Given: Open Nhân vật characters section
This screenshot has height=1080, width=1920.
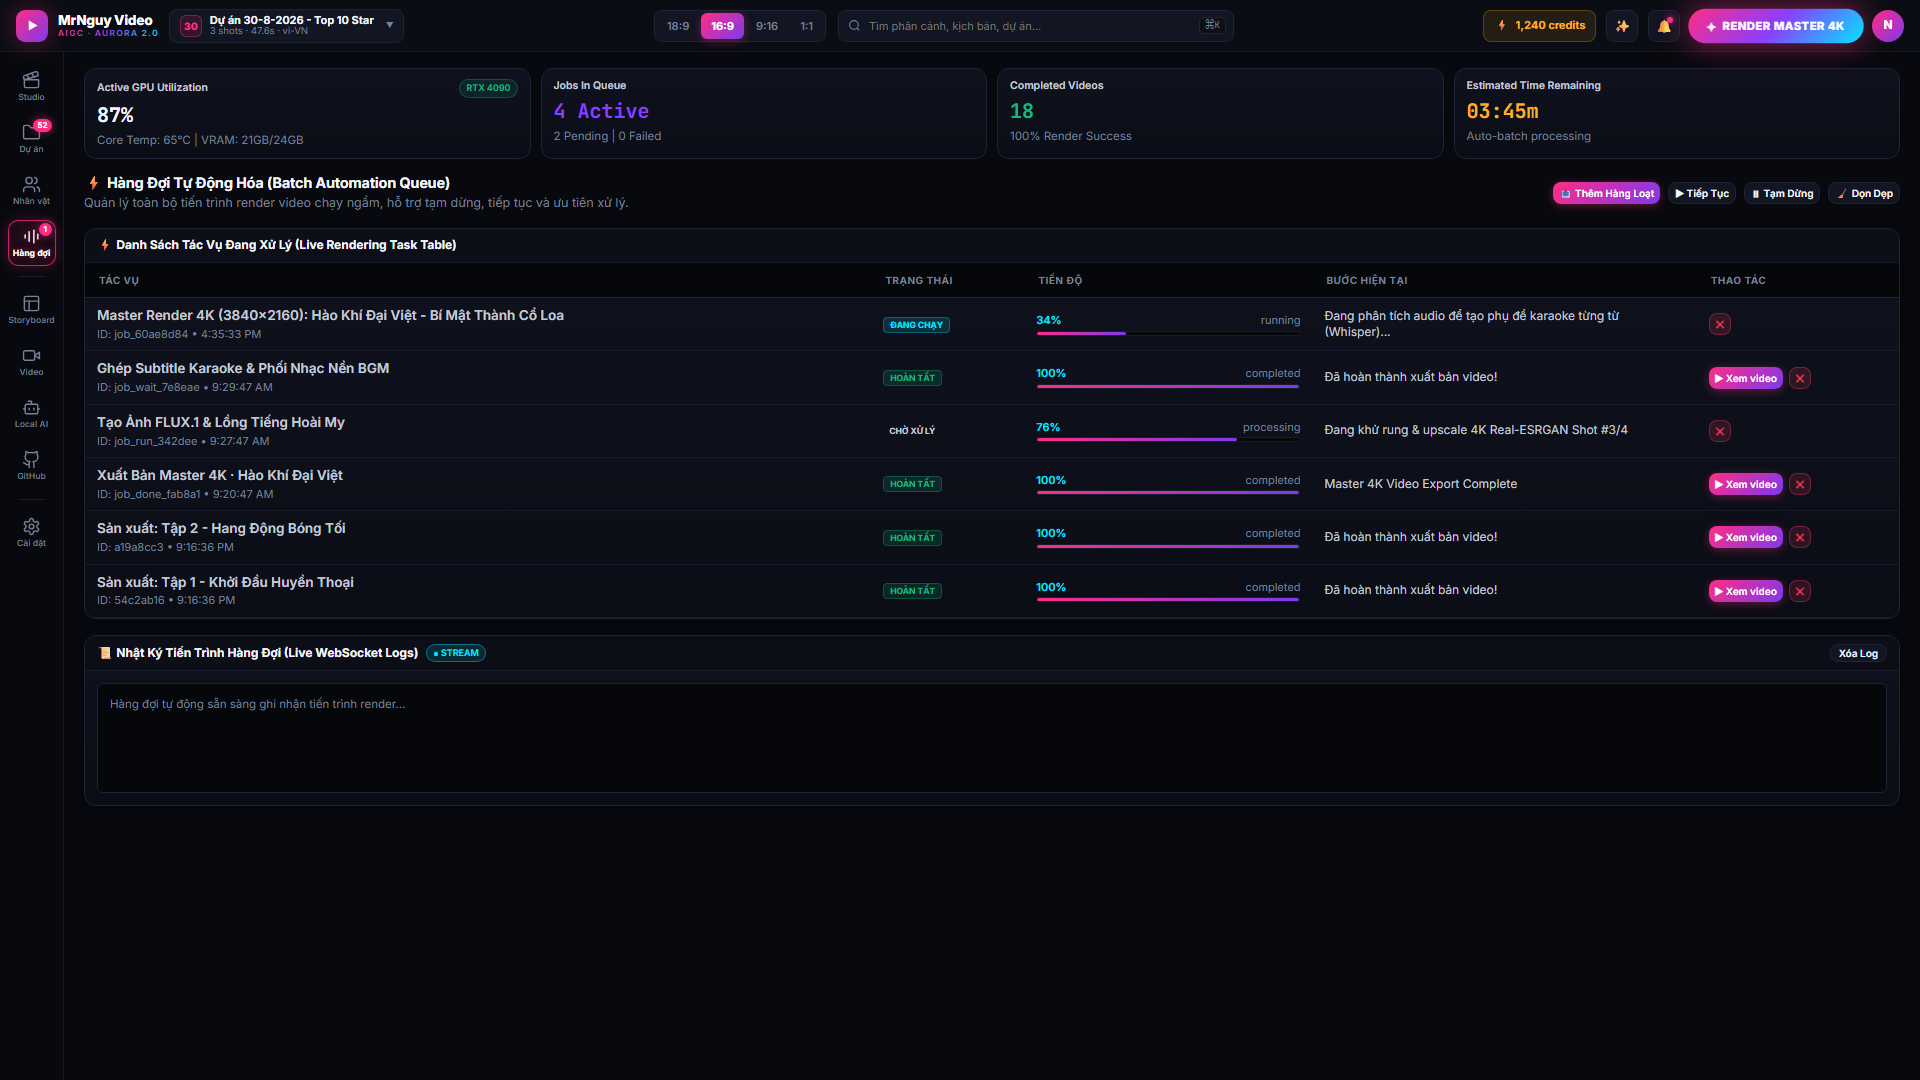Looking at the screenshot, I should pyautogui.click(x=31, y=190).
